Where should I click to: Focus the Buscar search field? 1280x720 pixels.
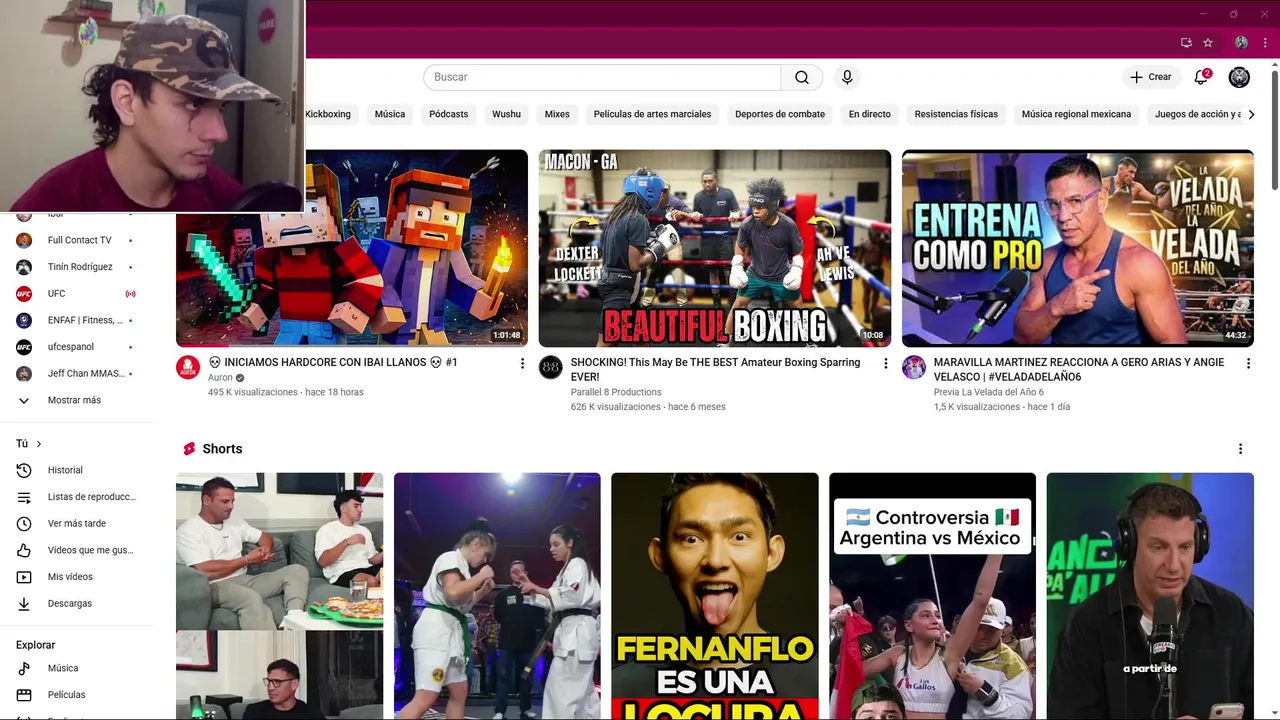coord(602,77)
